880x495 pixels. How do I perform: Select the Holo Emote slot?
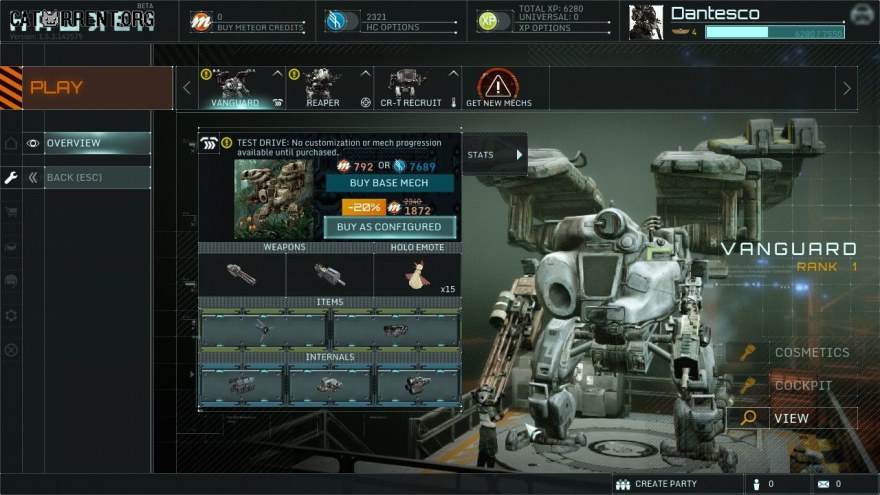point(418,274)
